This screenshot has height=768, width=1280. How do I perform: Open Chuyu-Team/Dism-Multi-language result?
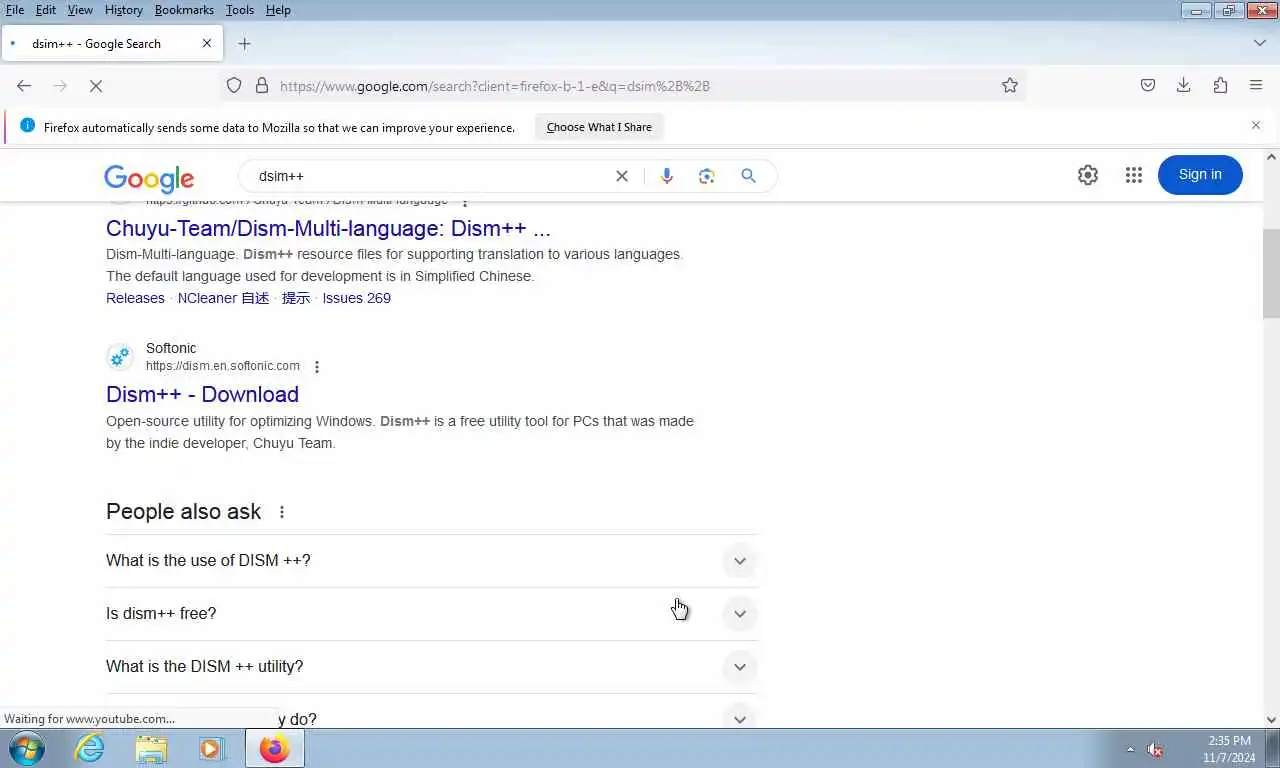[x=328, y=228]
